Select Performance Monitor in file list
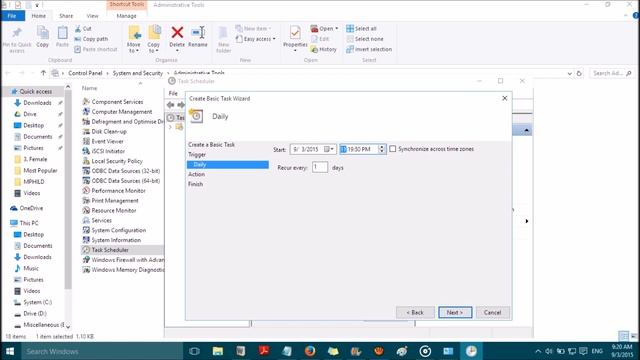640x360 pixels. [118, 191]
